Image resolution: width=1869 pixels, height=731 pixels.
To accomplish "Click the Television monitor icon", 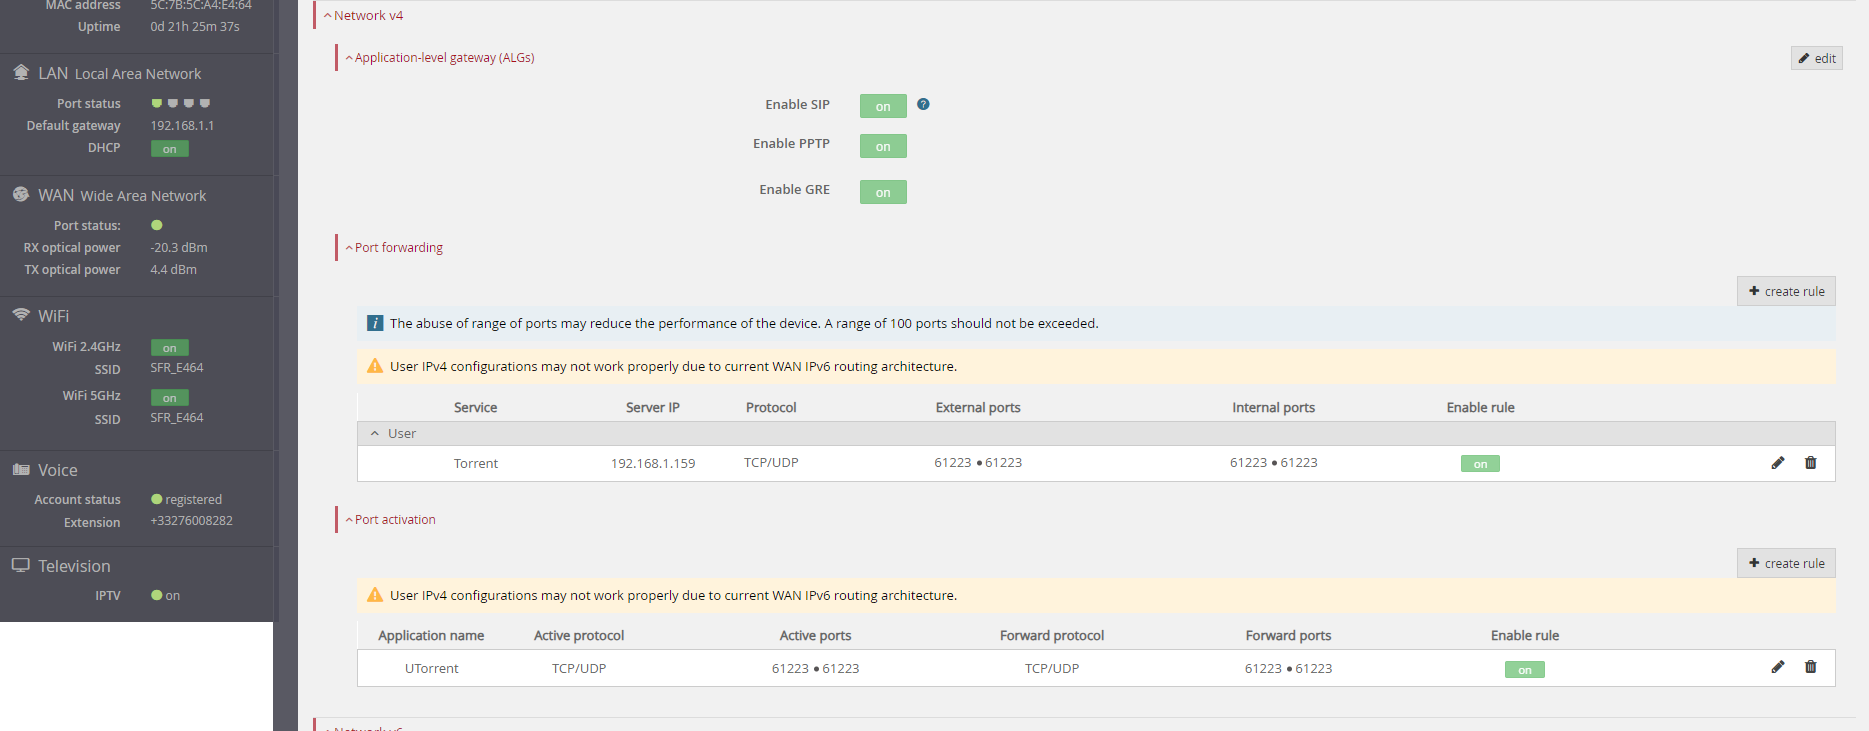I will click(x=20, y=565).
